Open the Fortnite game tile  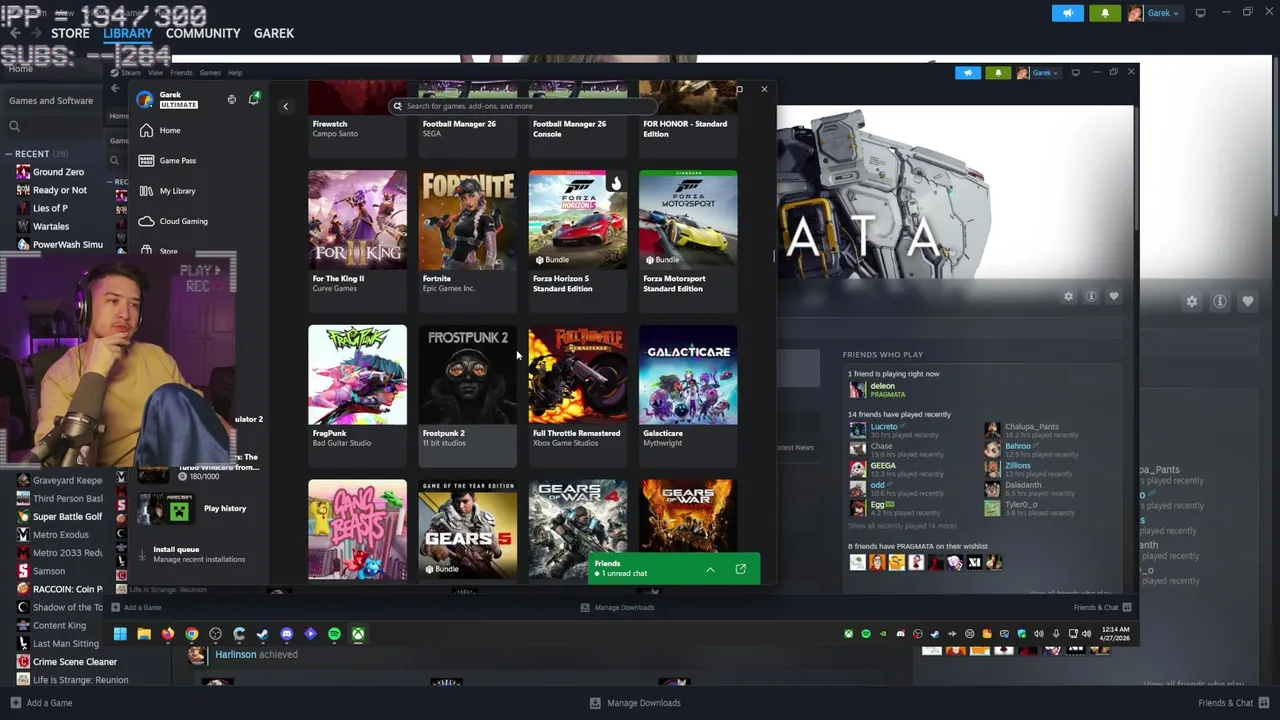click(467, 242)
